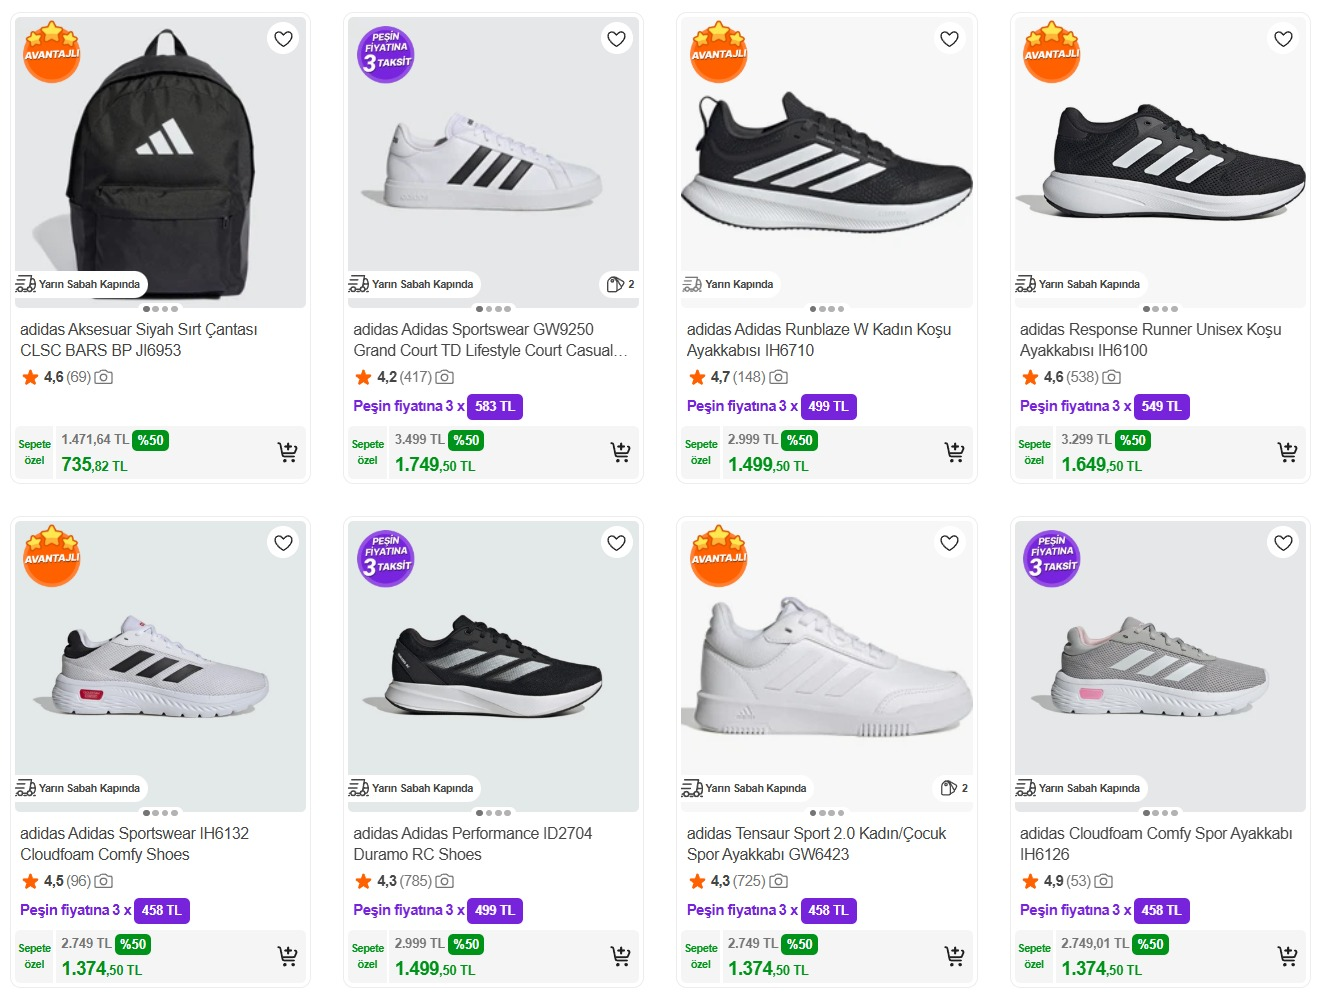Add Tensaur Sport 2.0 to cart

[955, 956]
